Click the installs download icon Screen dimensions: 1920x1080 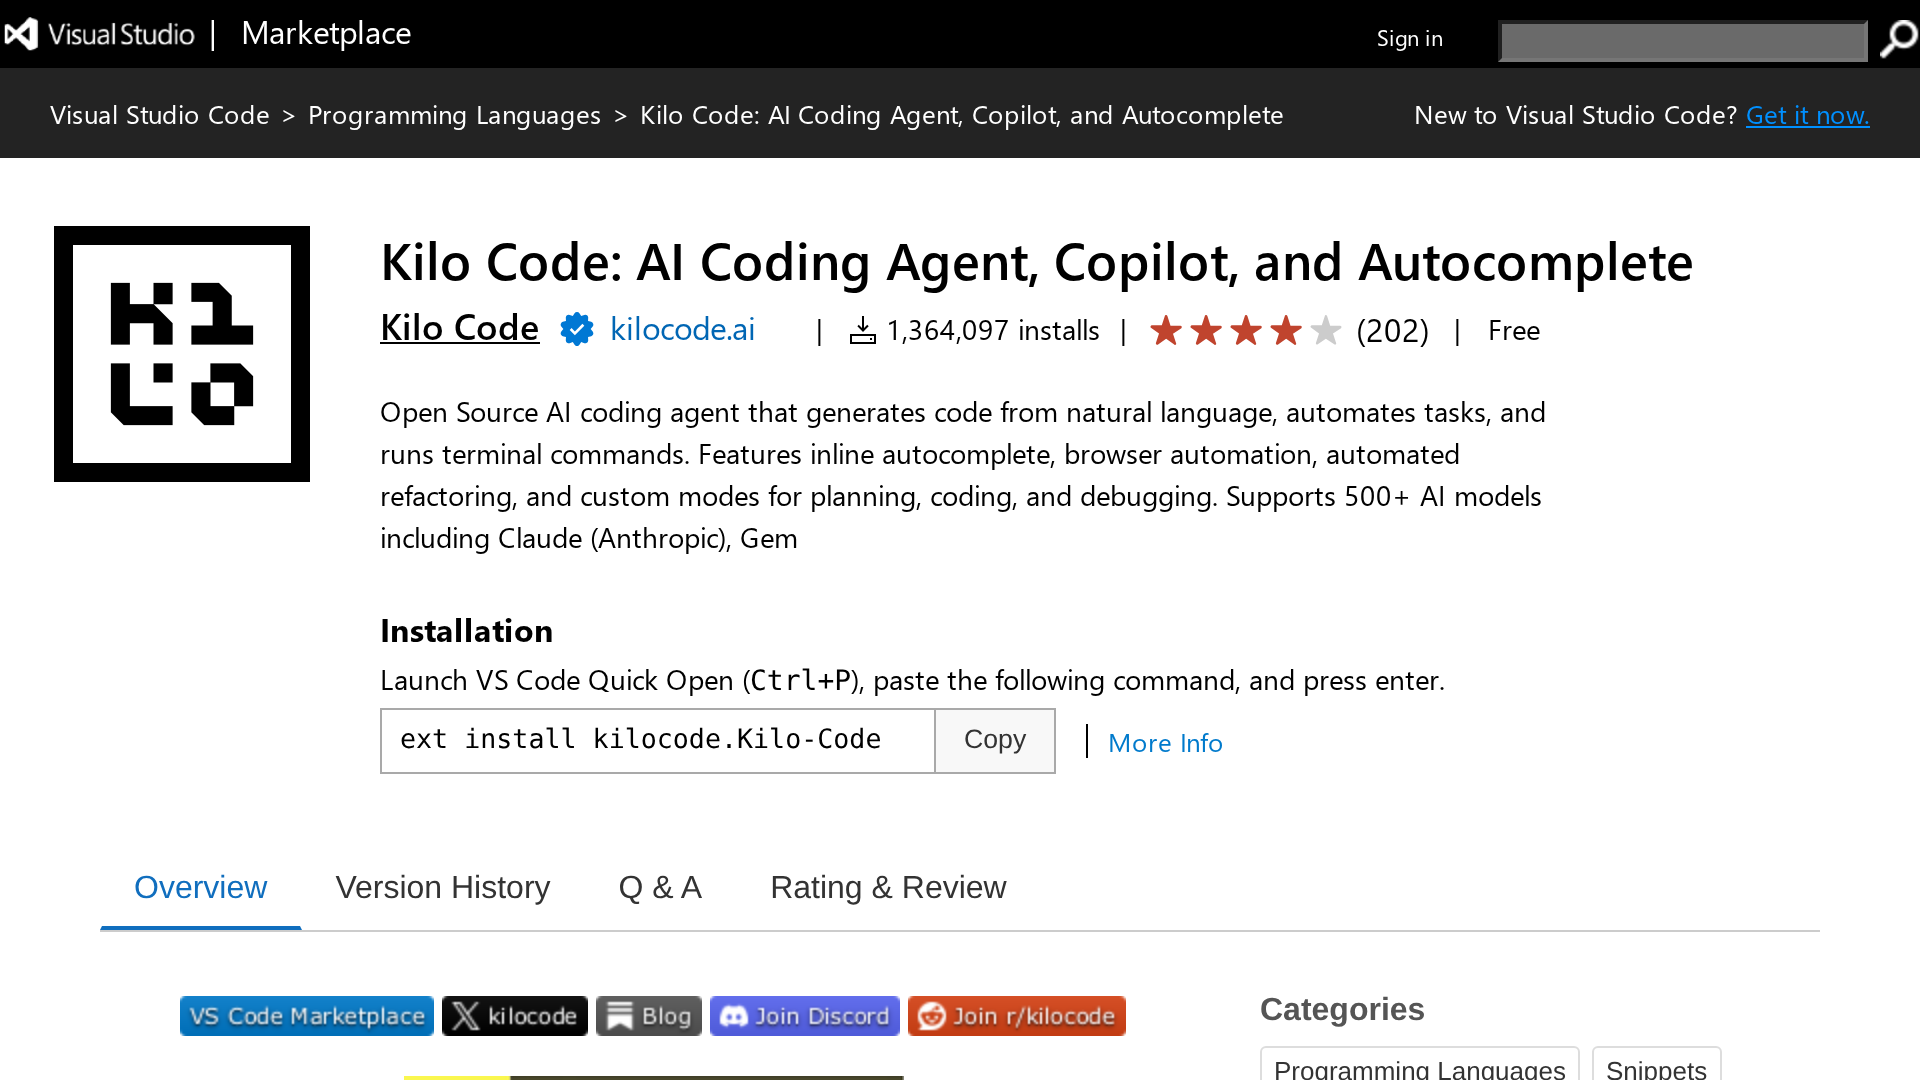[x=862, y=330]
